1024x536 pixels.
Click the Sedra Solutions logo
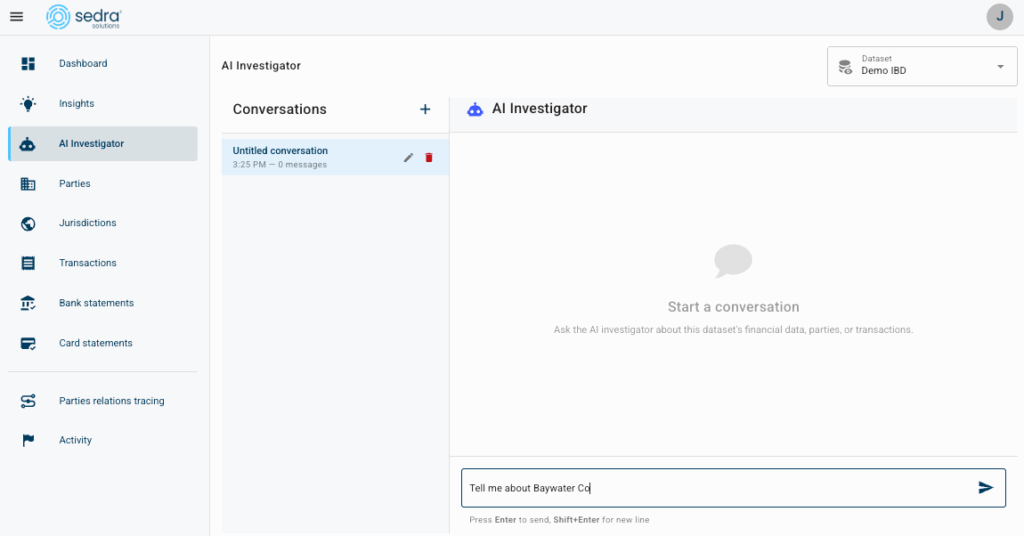pyautogui.click(x=84, y=16)
